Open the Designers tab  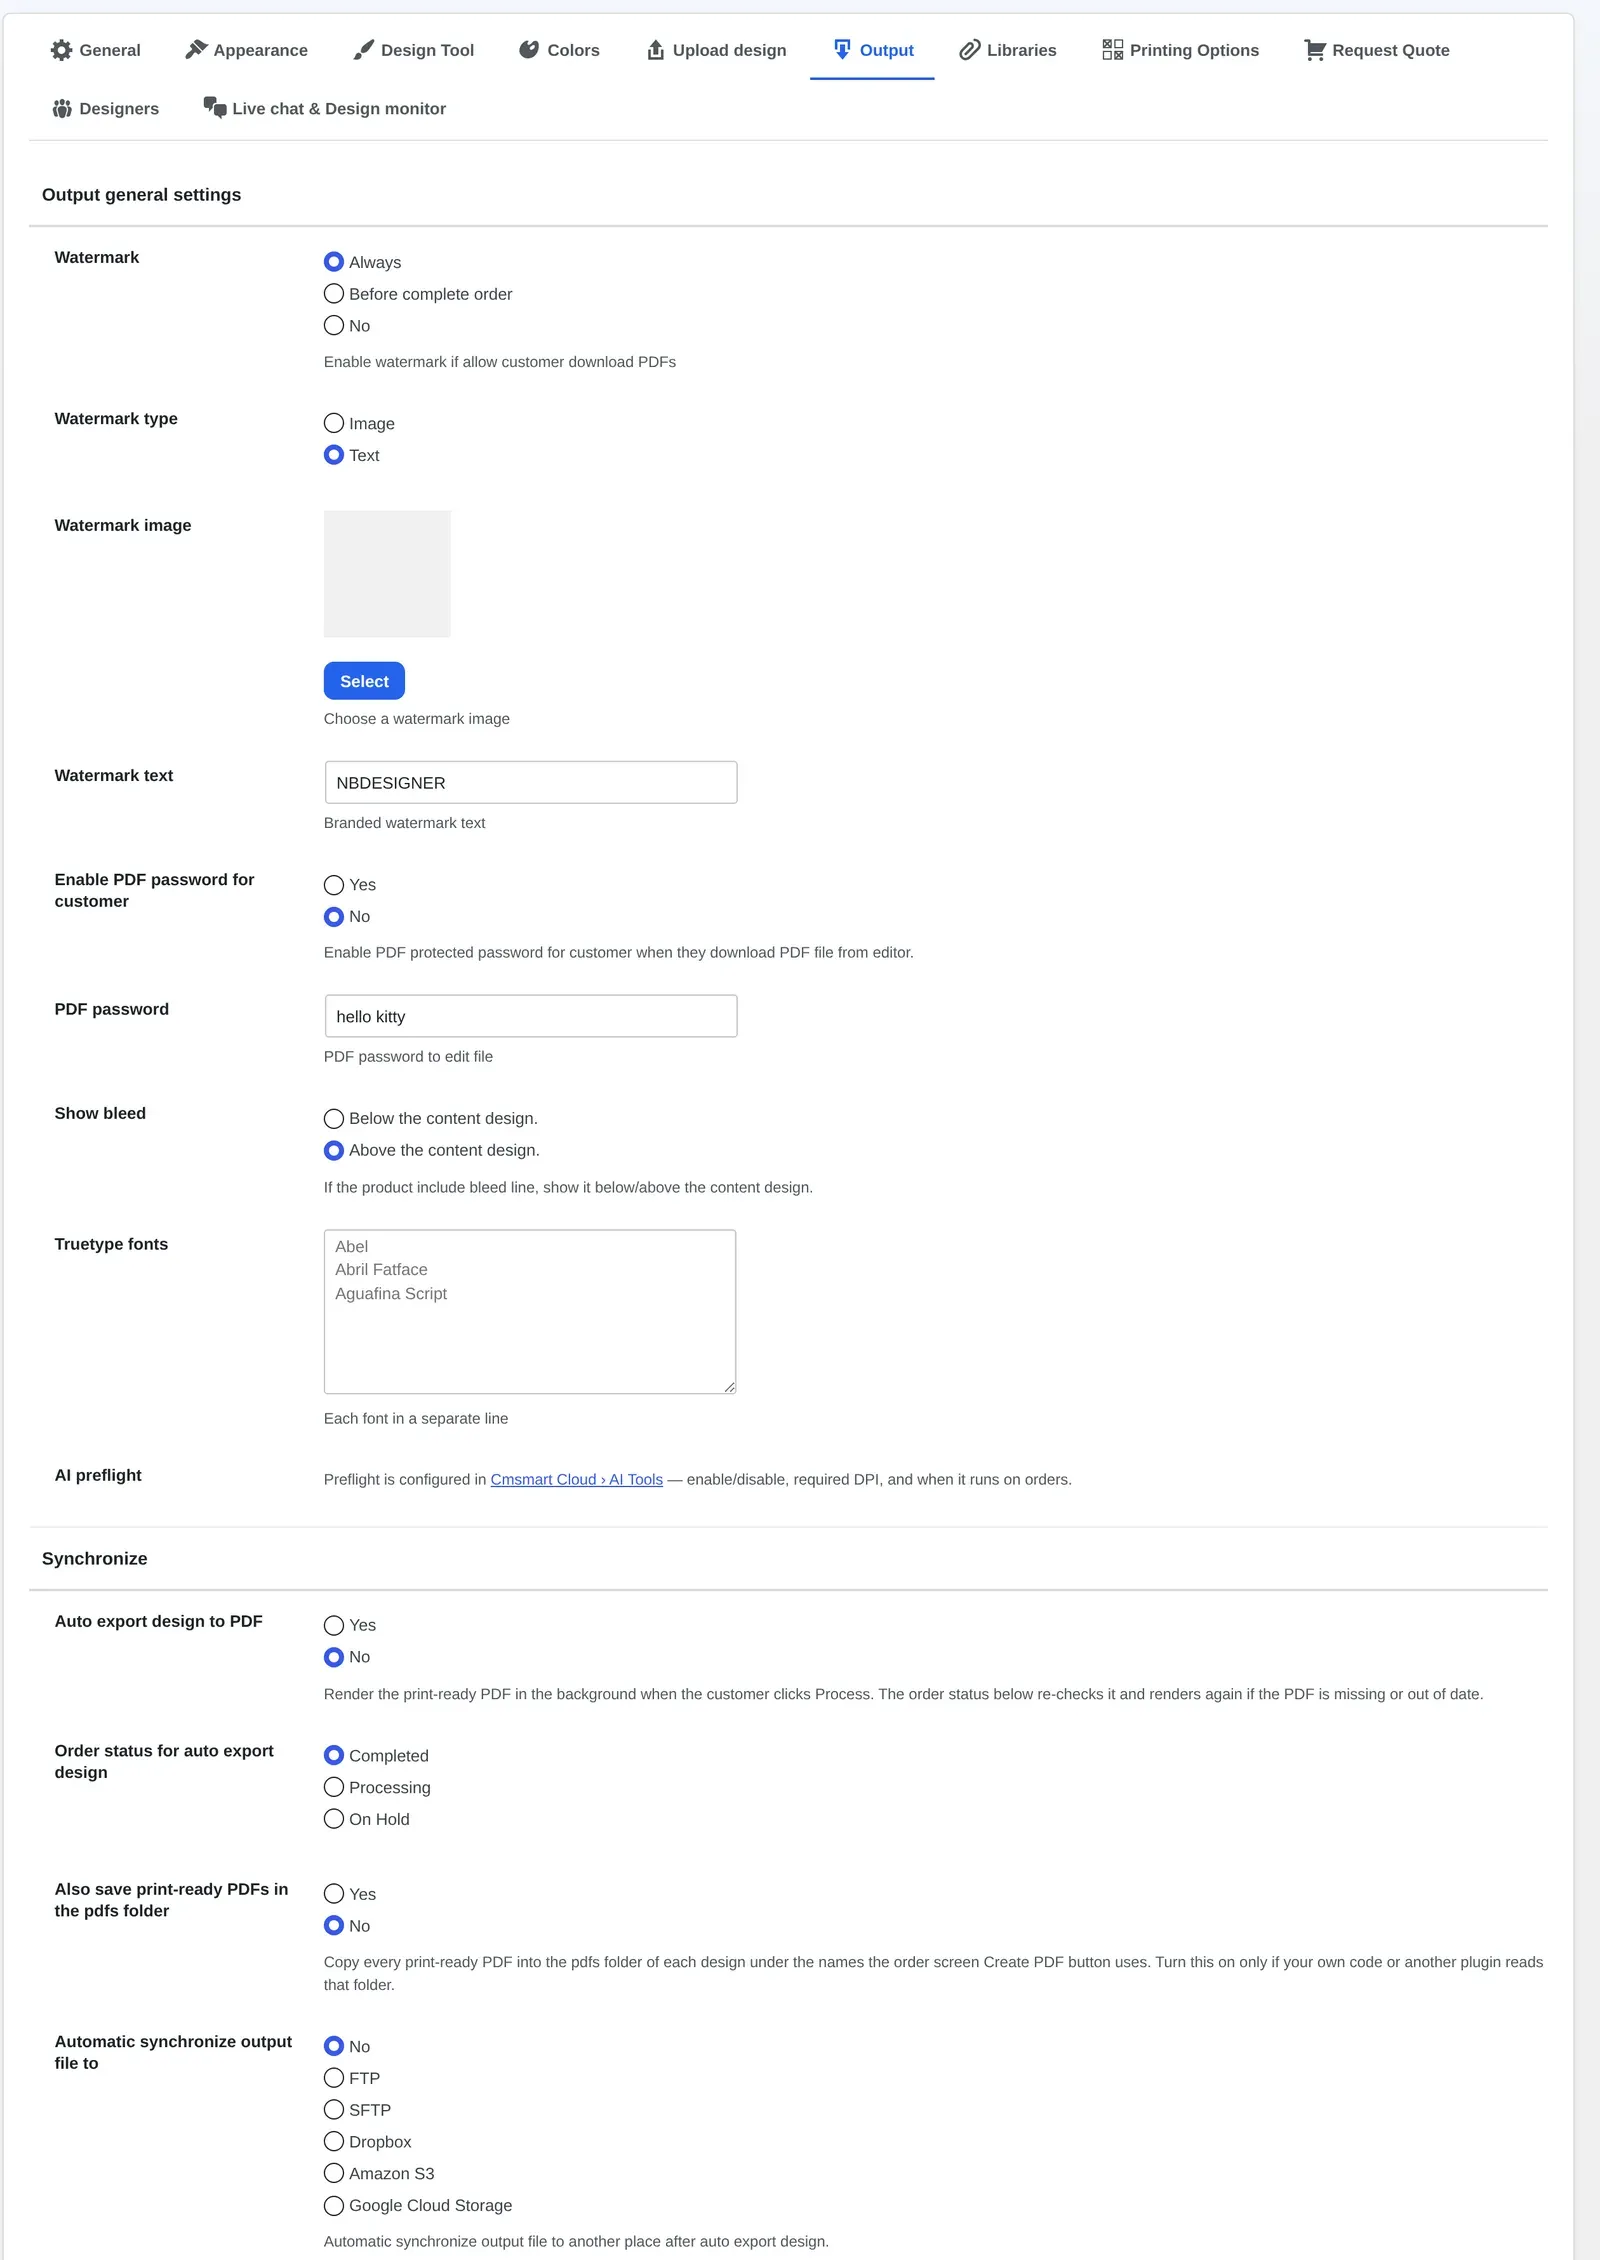tap(105, 108)
